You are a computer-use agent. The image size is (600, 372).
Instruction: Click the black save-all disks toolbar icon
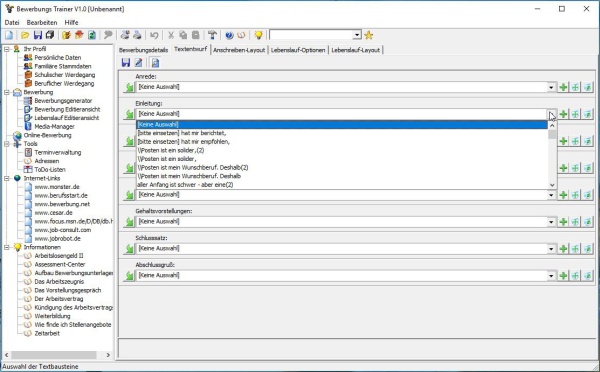50,35
